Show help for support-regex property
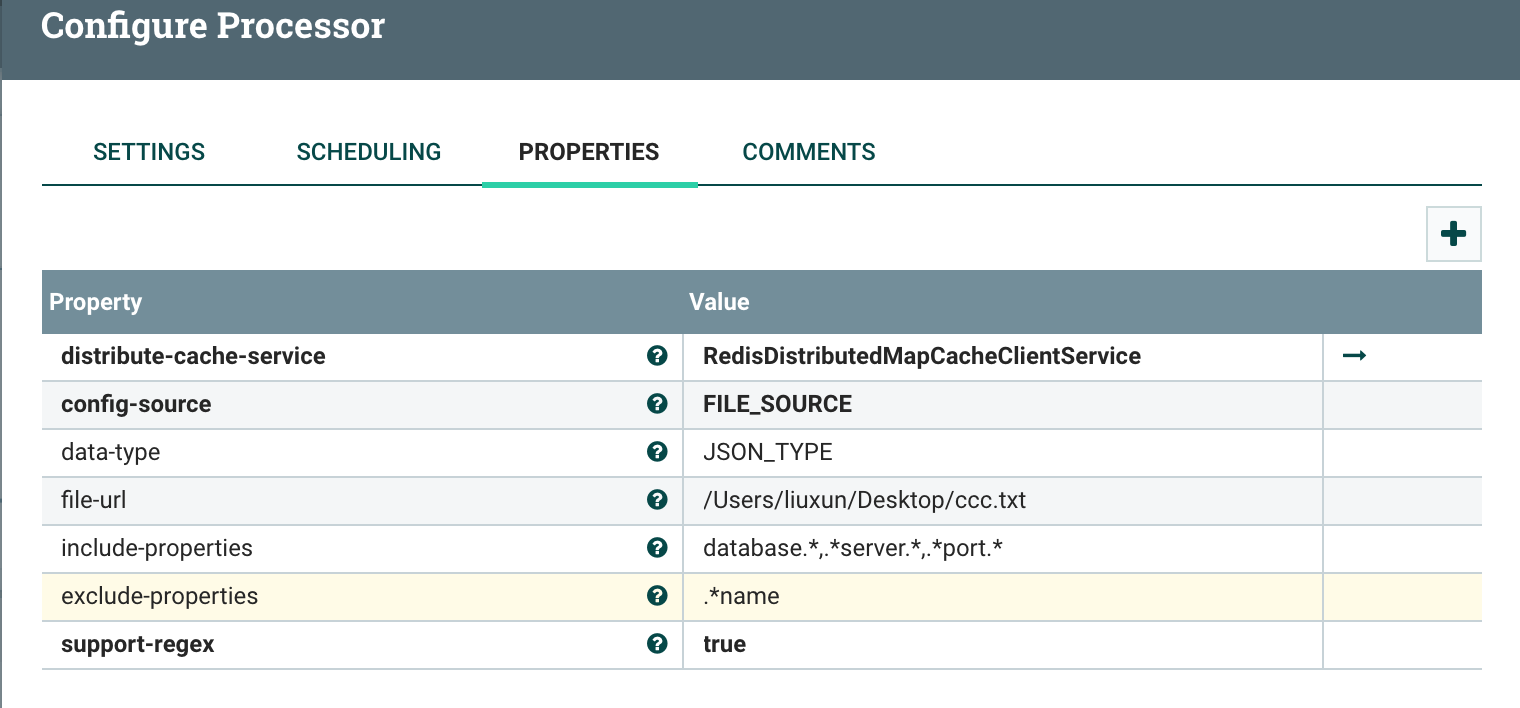Image resolution: width=1520 pixels, height=708 pixels. click(x=657, y=644)
